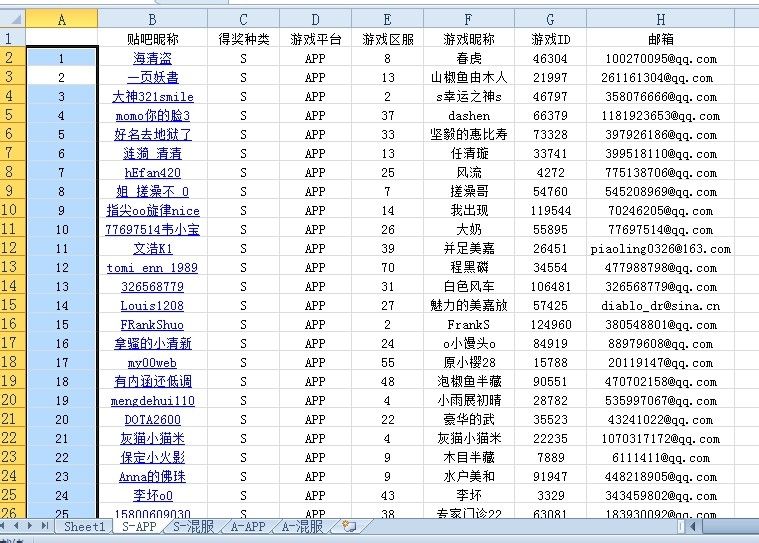Select the 游戏平台 header cell

coord(315,39)
